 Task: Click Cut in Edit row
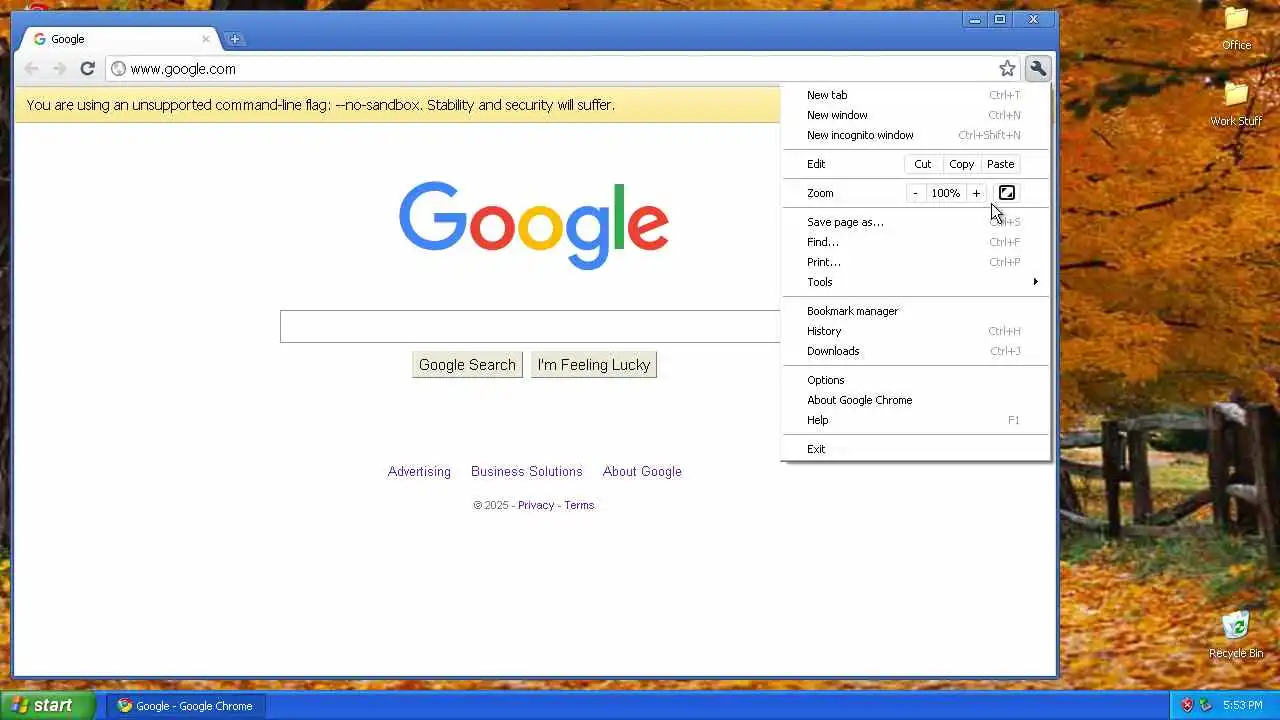(x=923, y=164)
